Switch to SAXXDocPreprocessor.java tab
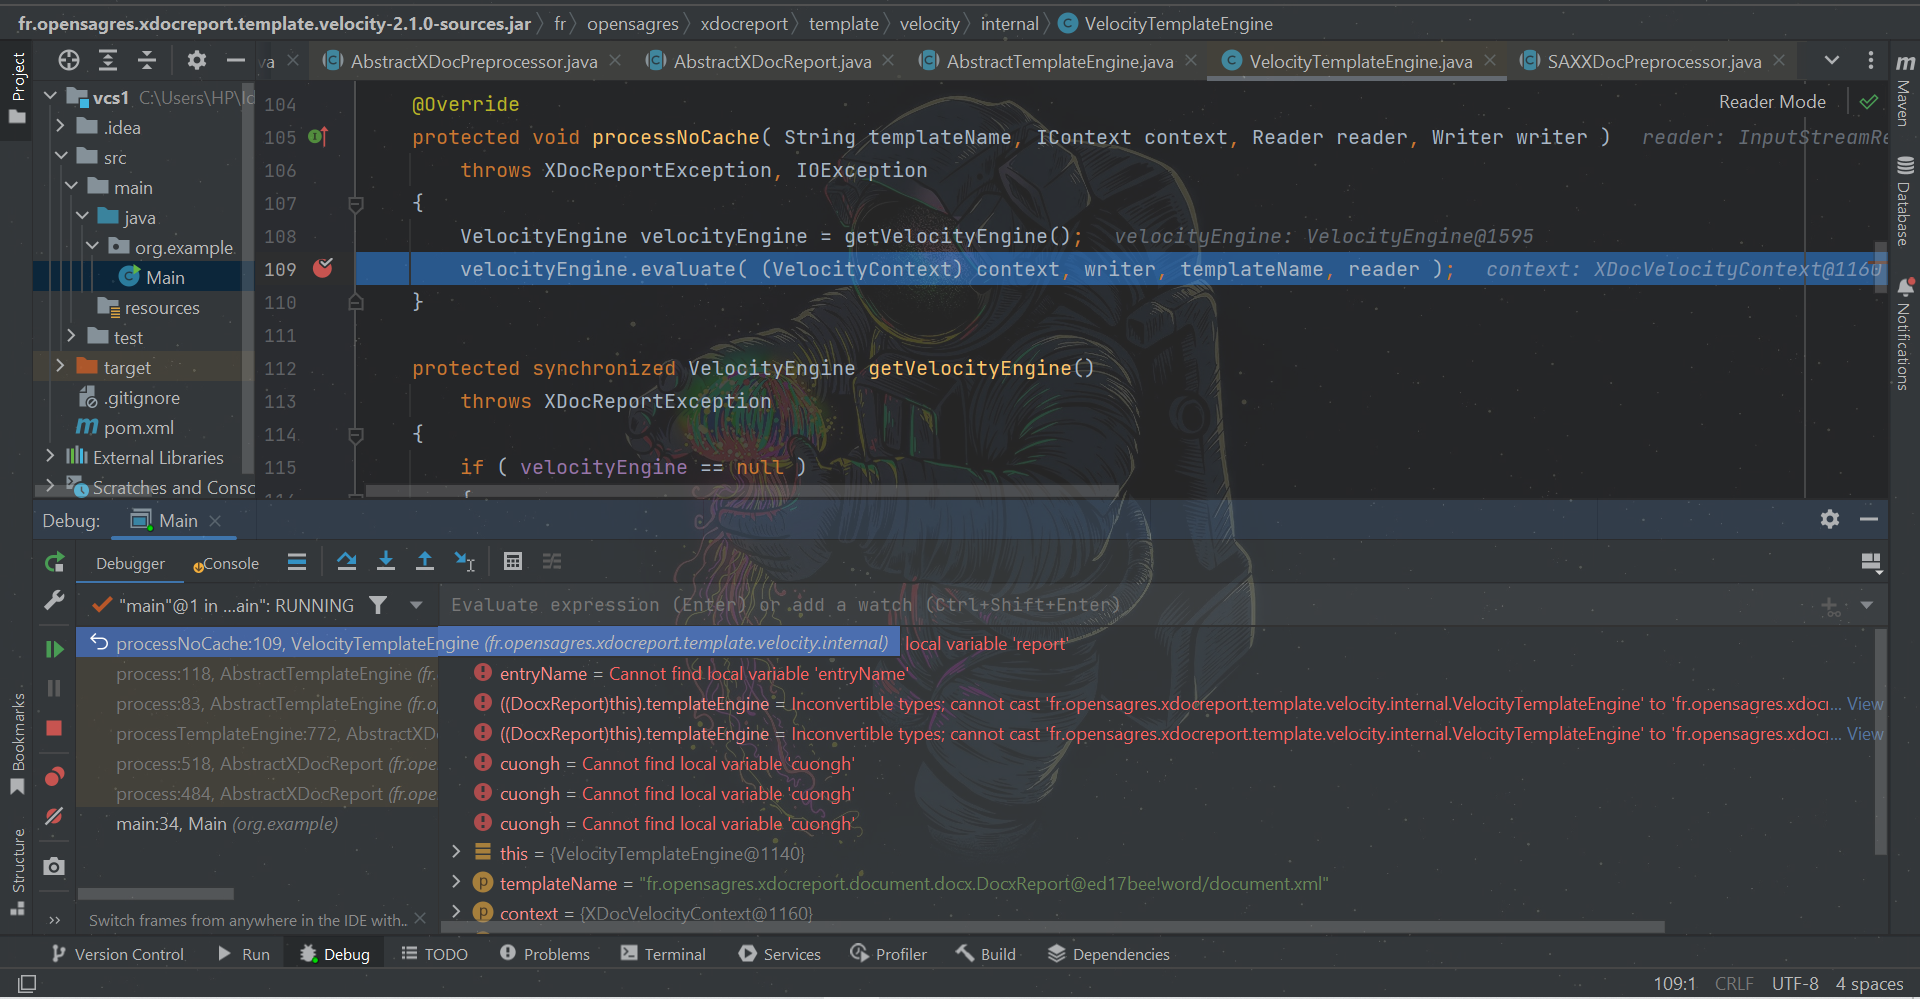 1654,61
